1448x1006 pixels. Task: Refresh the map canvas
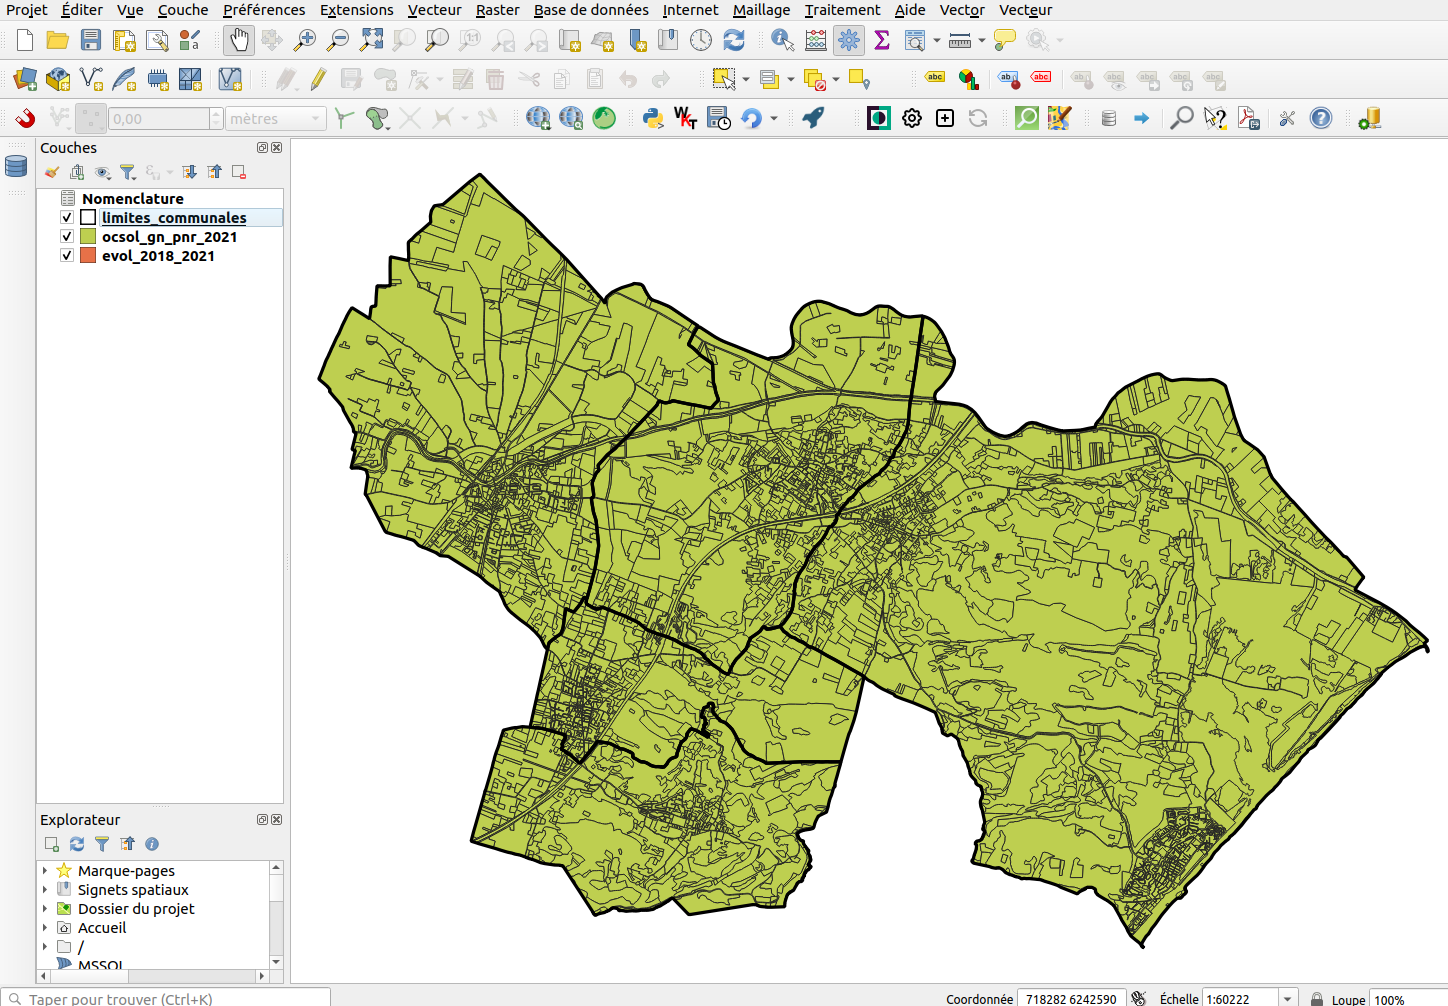tap(734, 40)
